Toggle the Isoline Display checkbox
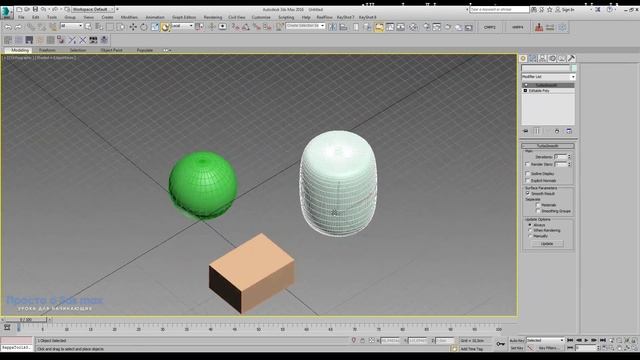640x360 pixels. [527, 173]
